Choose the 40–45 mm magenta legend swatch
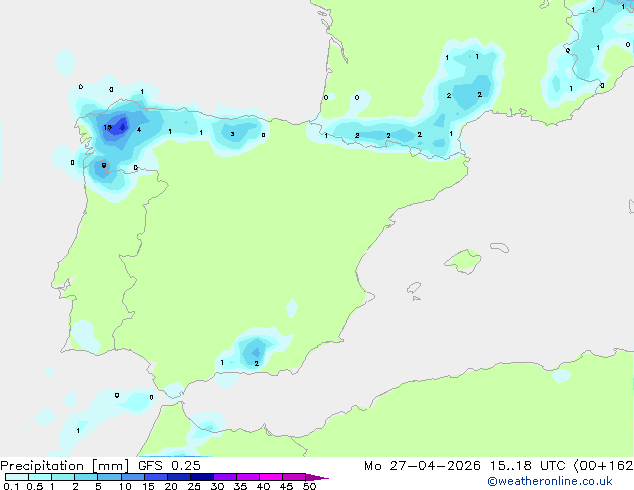The height and width of the screenshot is (490, 634). (x=271, y=477)
